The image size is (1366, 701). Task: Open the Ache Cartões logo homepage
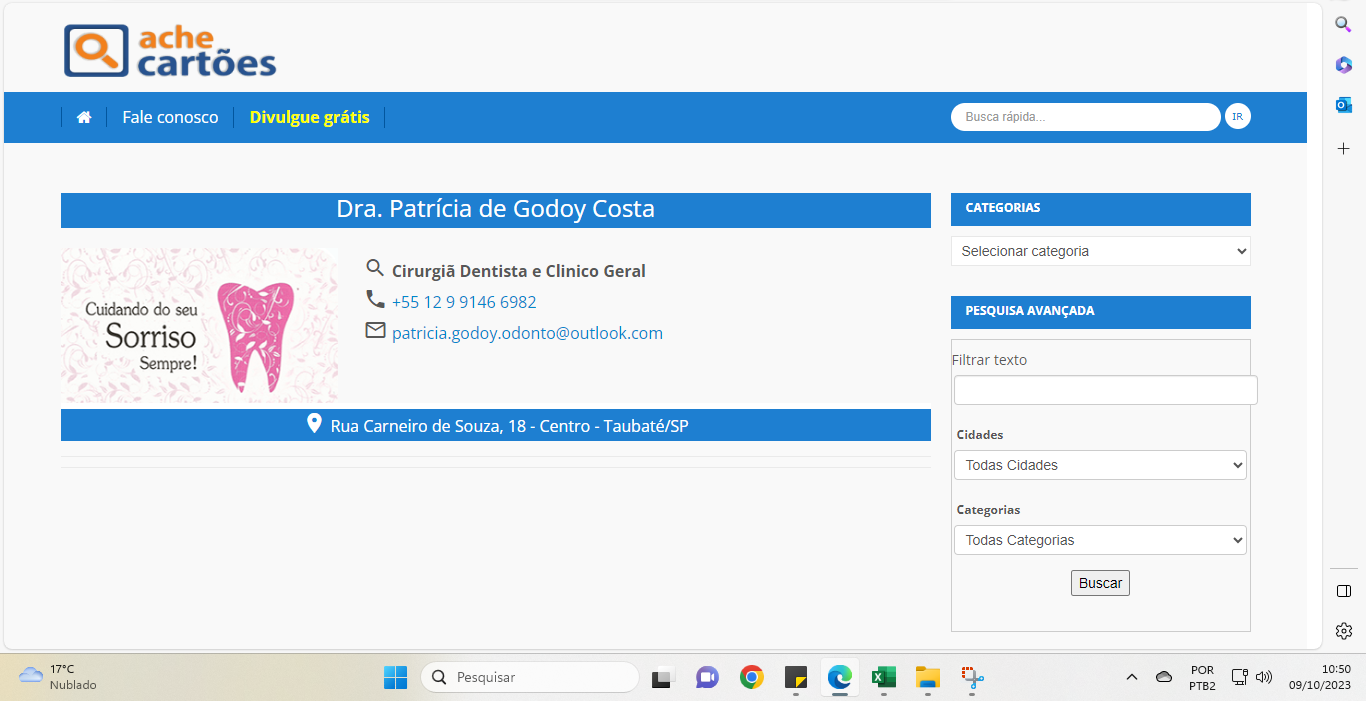[x=170, y=51]
